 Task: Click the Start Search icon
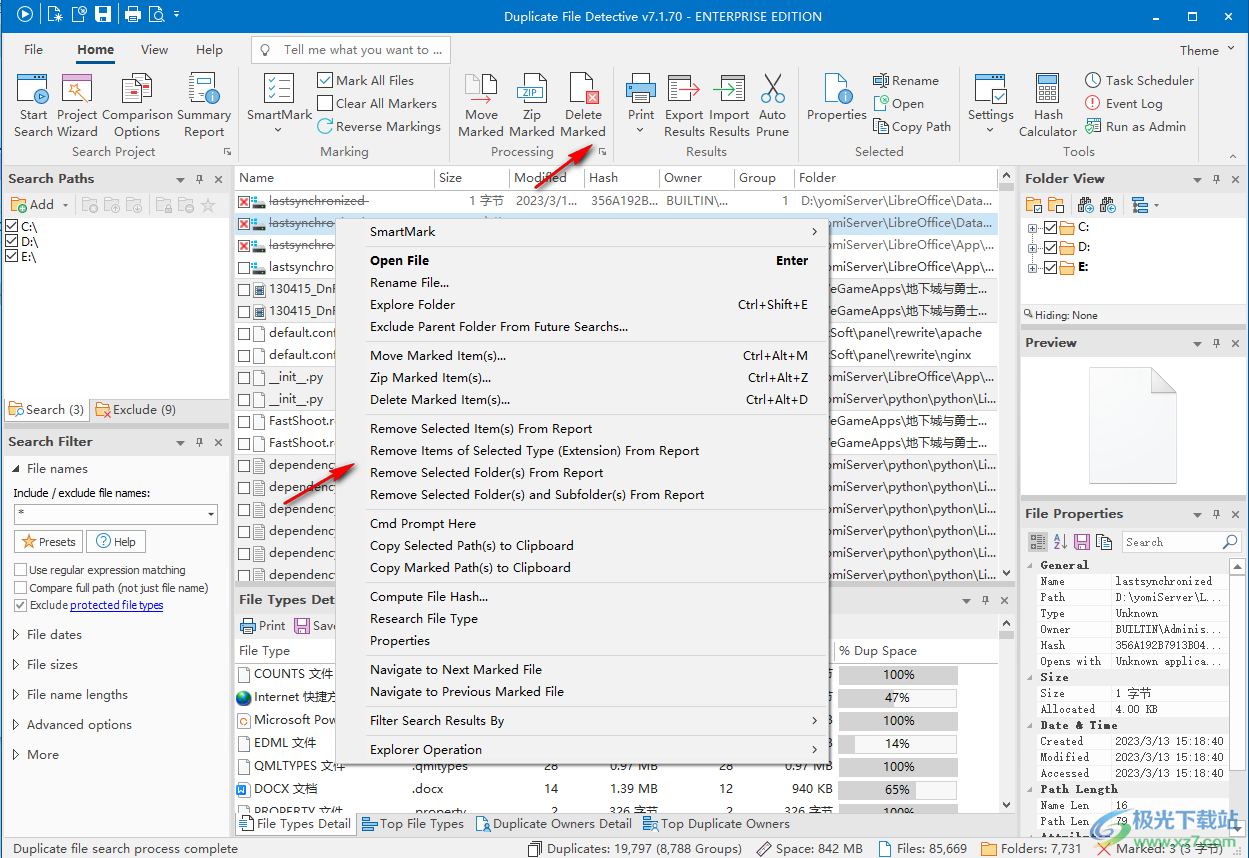click(33, 105)
